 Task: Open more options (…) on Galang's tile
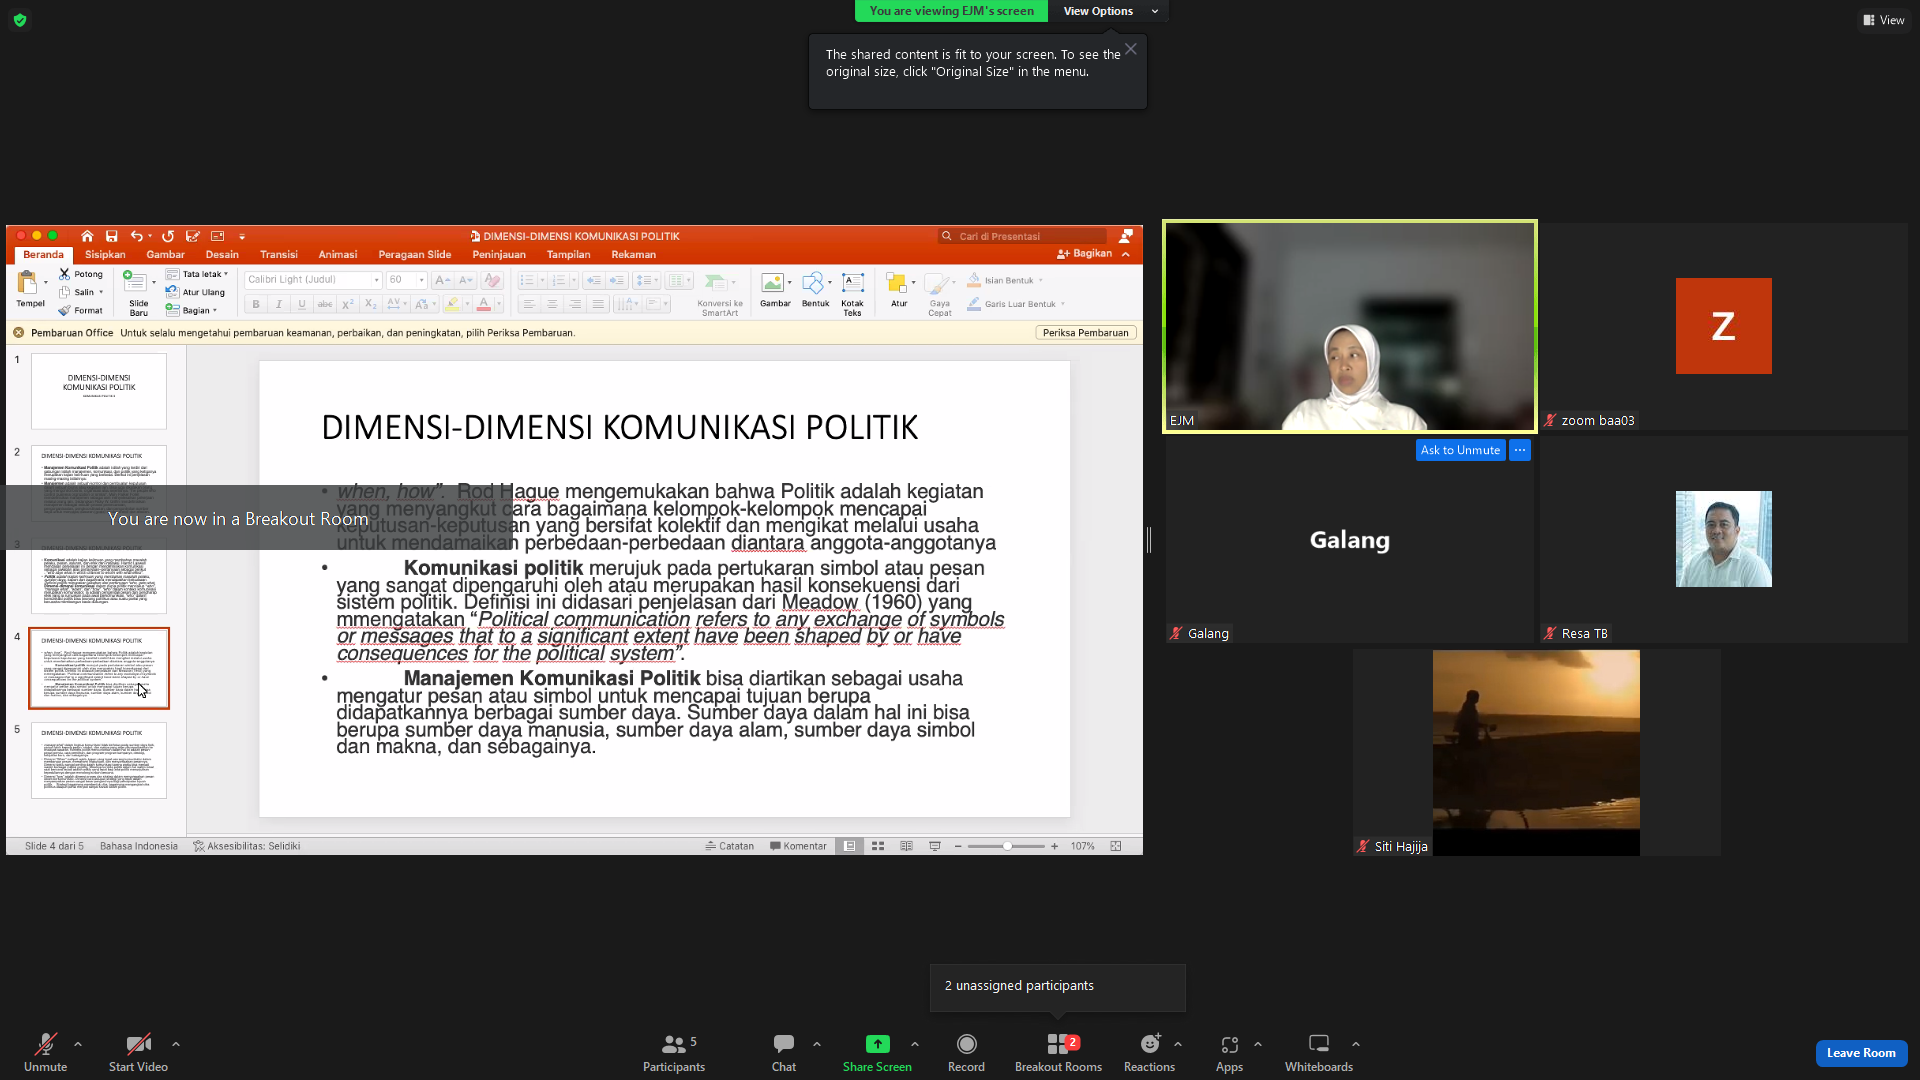click(1520, 450)
